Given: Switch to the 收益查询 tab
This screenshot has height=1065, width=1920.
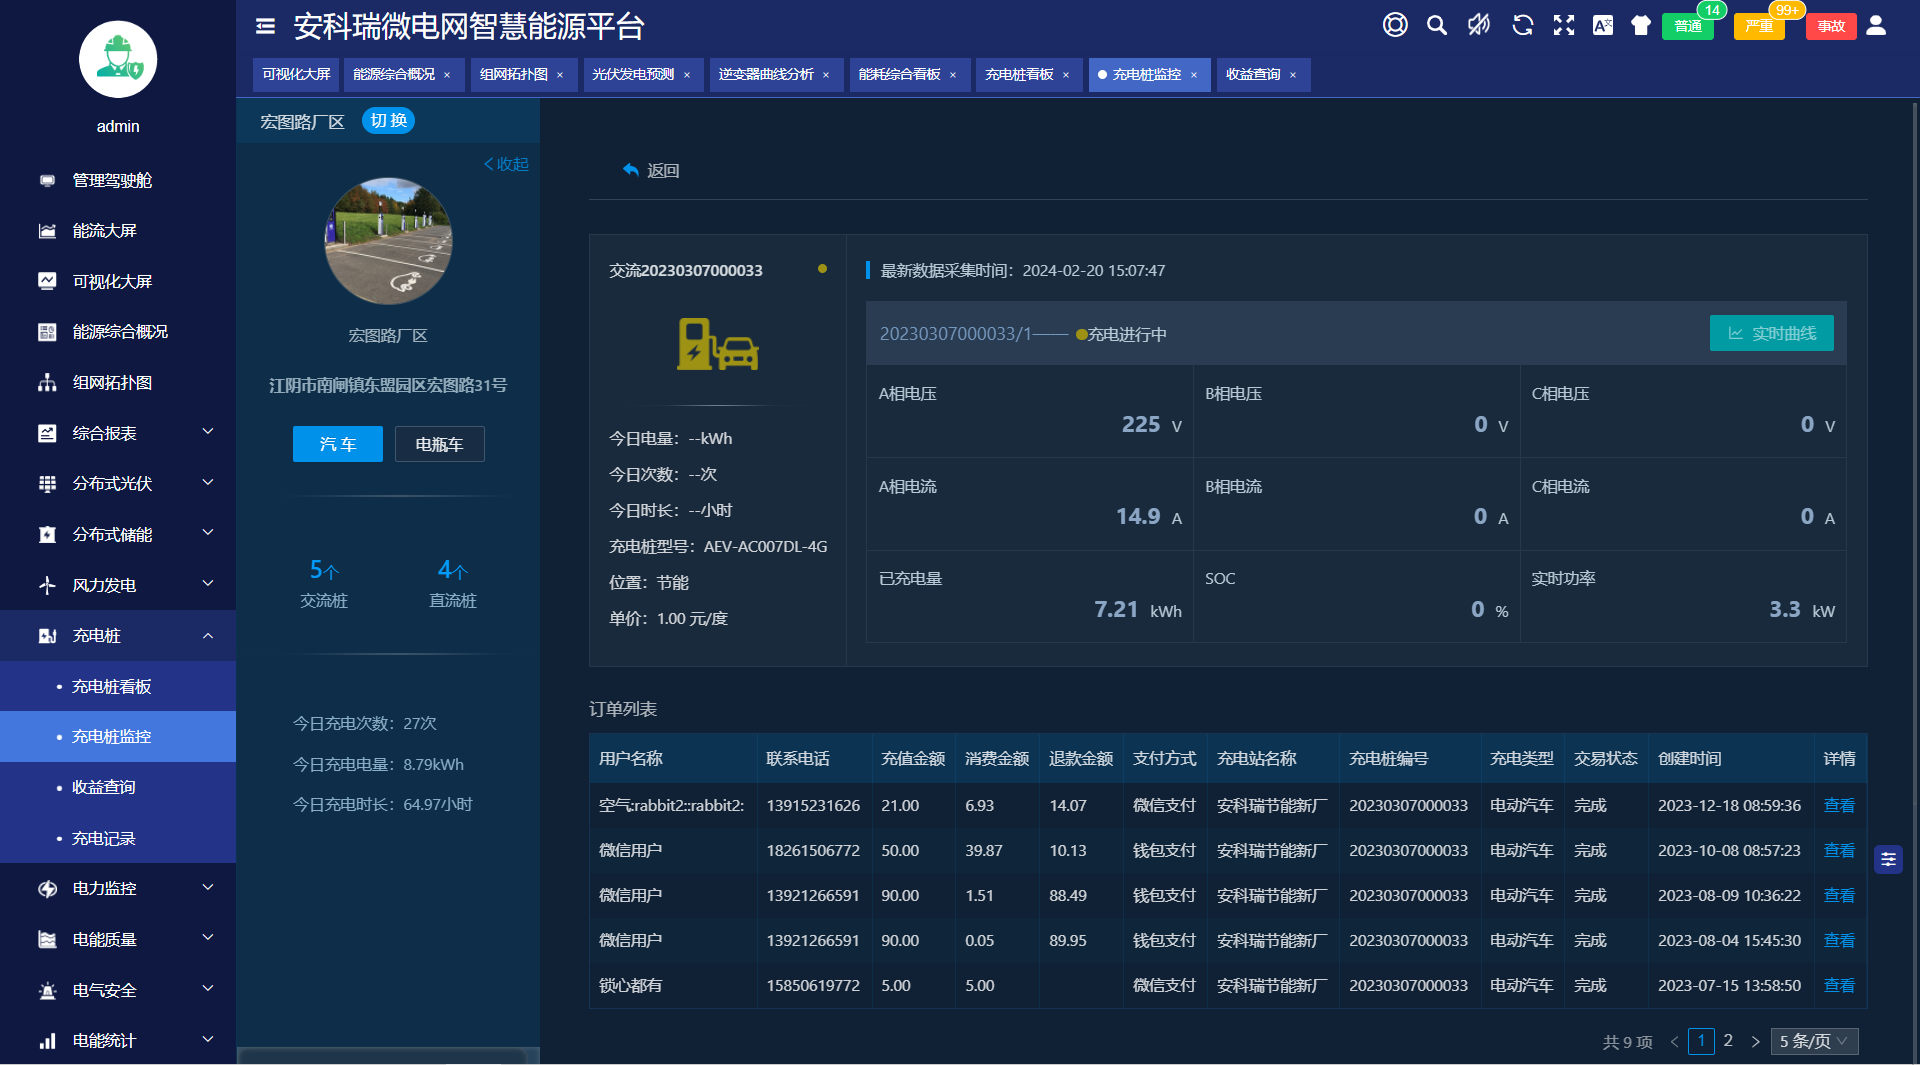Looking at the screenshot, I should [x=1256, y=74].
